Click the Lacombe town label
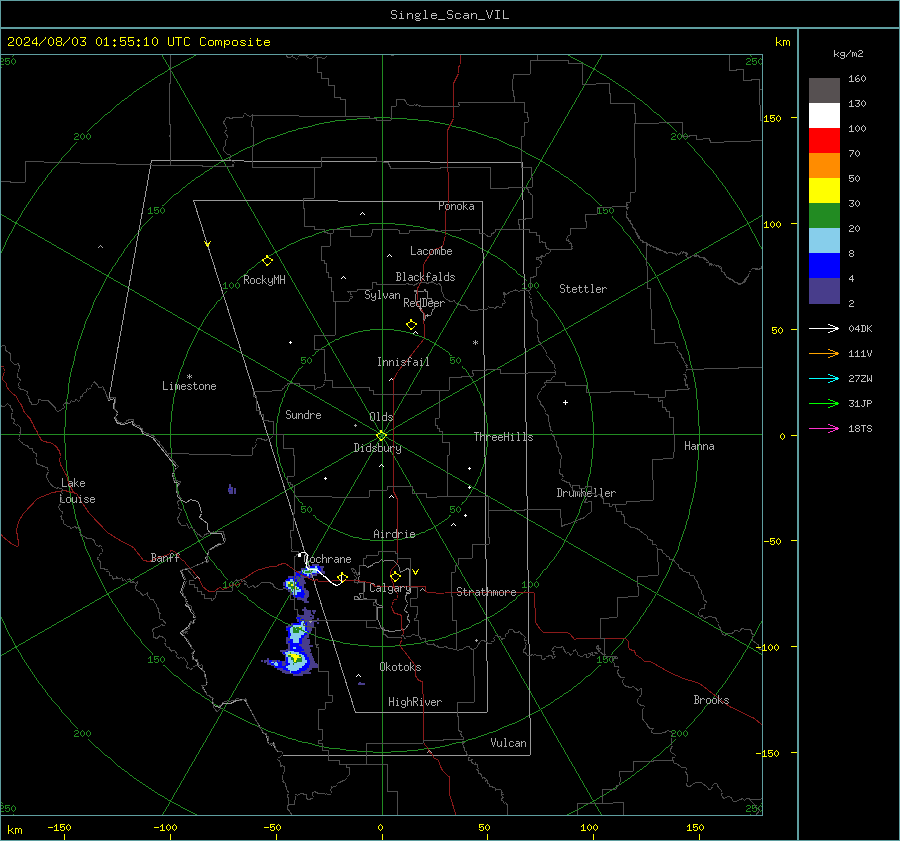 pyautogui.click(x=431, y=251)
